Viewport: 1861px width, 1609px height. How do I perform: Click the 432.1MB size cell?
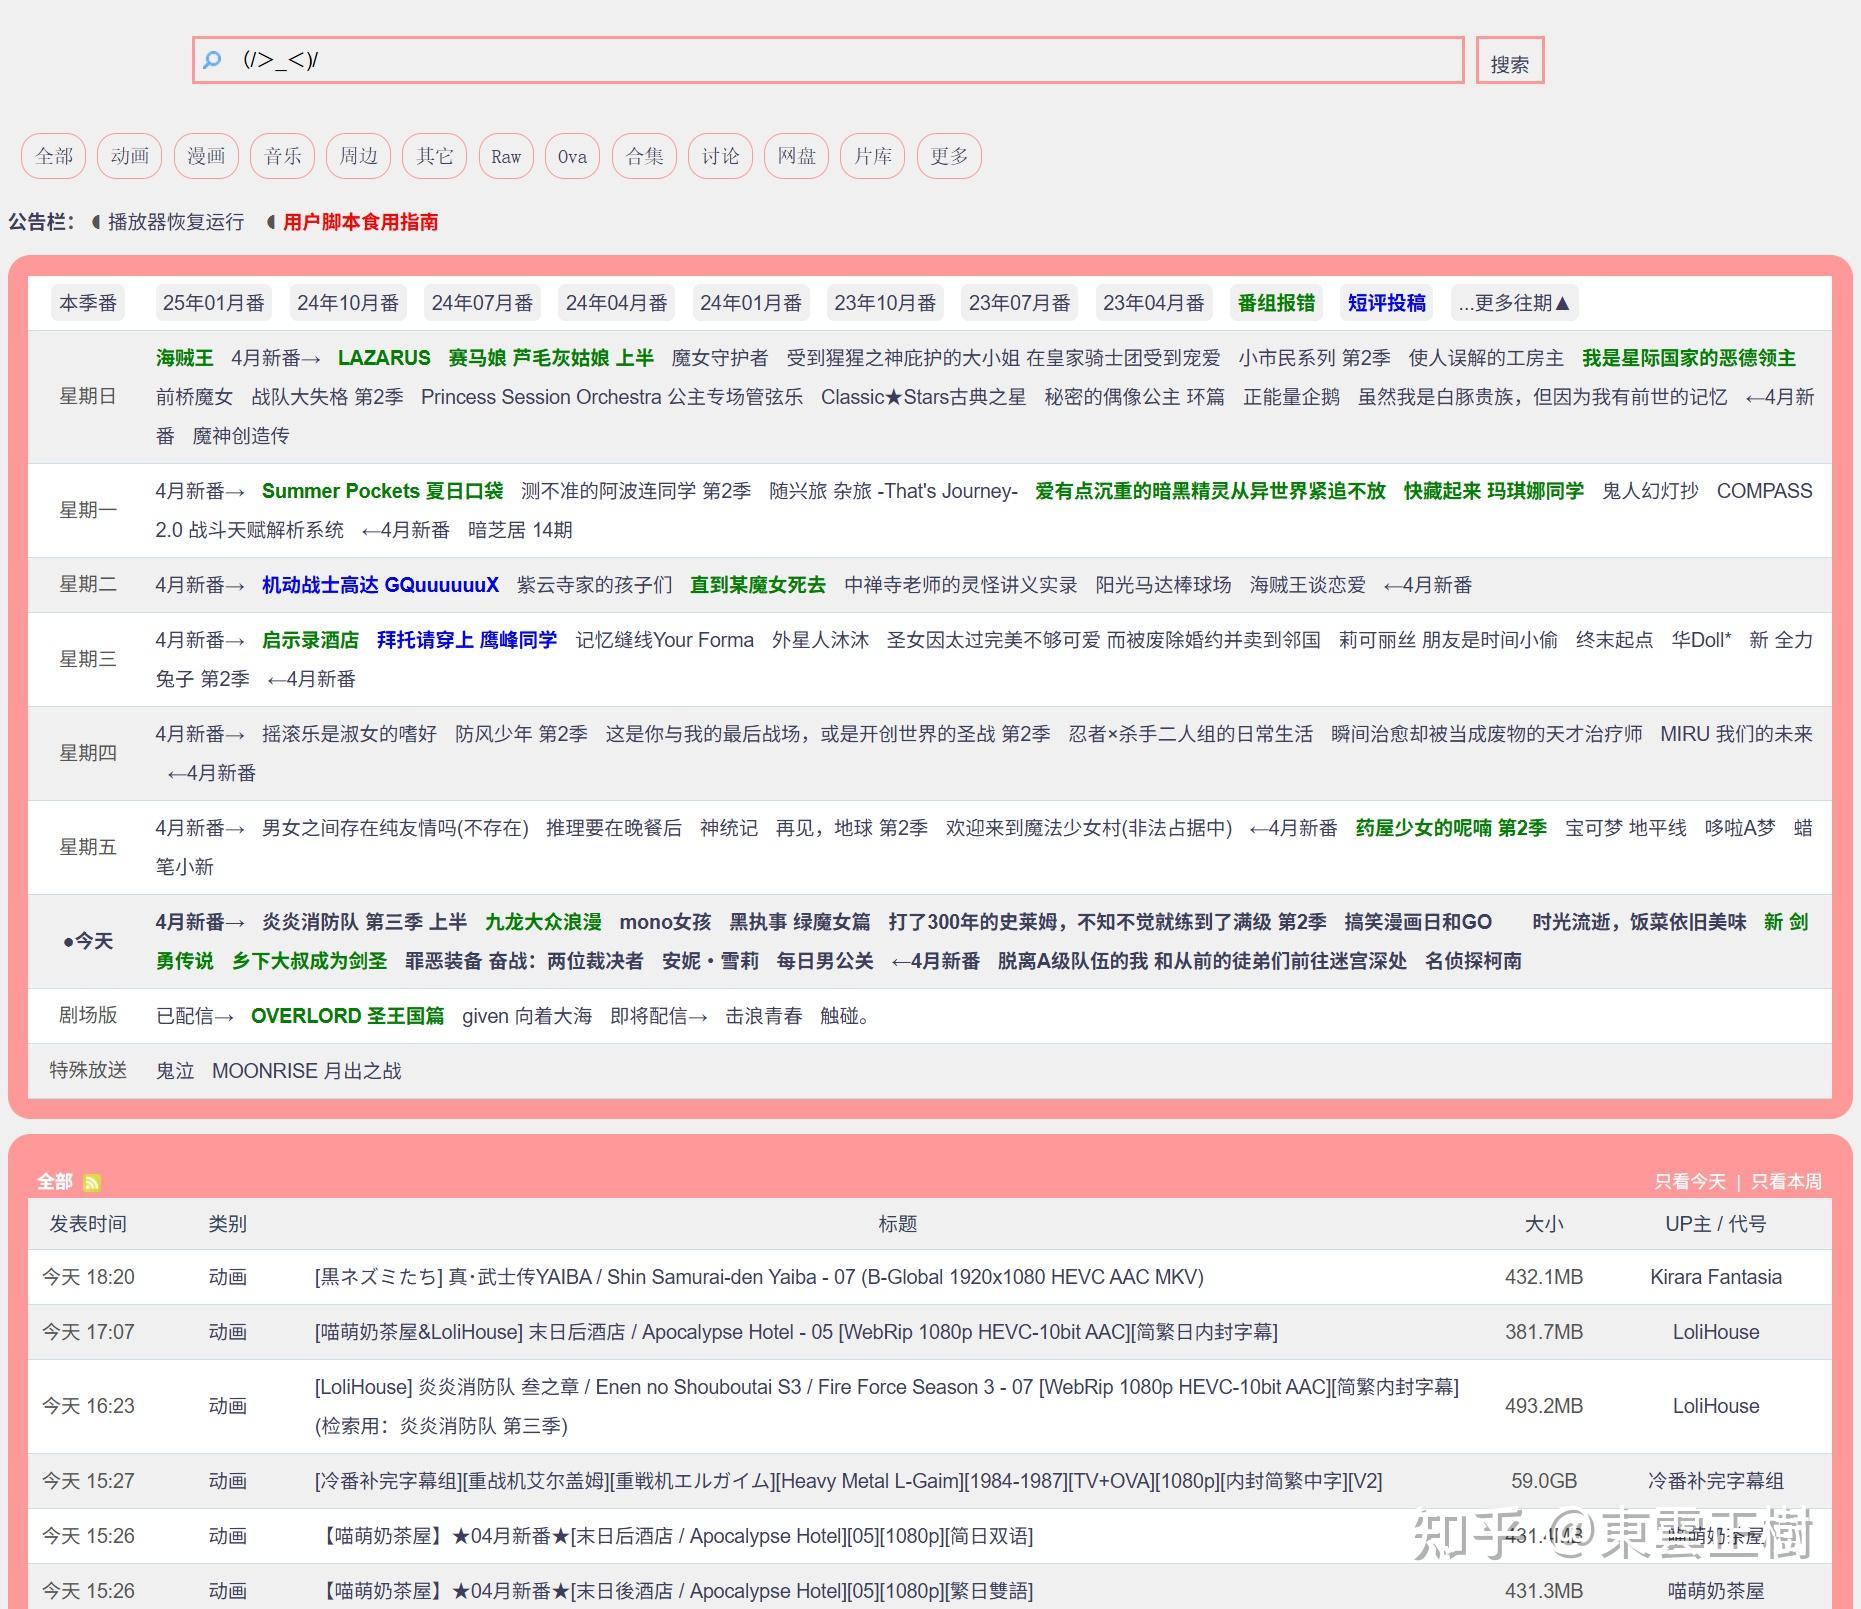point(1544,1277)
